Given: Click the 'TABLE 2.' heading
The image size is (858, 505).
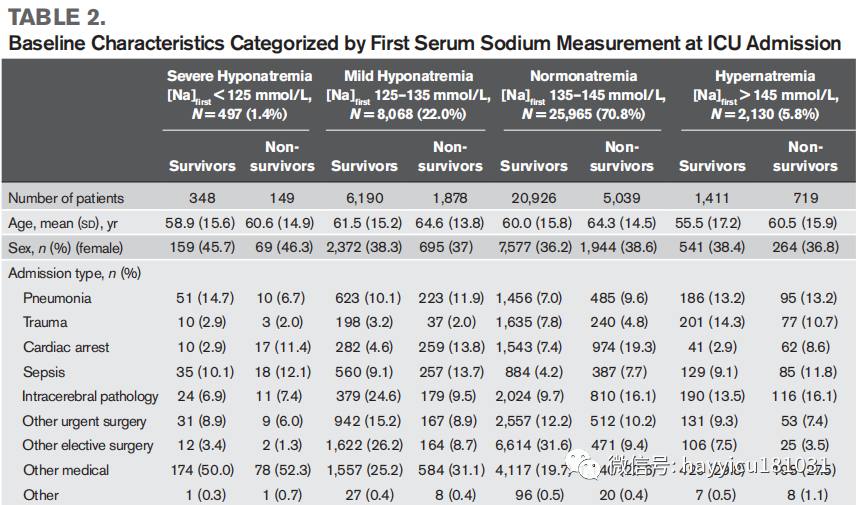Looking at the screenshot, I should click(57, 17).
